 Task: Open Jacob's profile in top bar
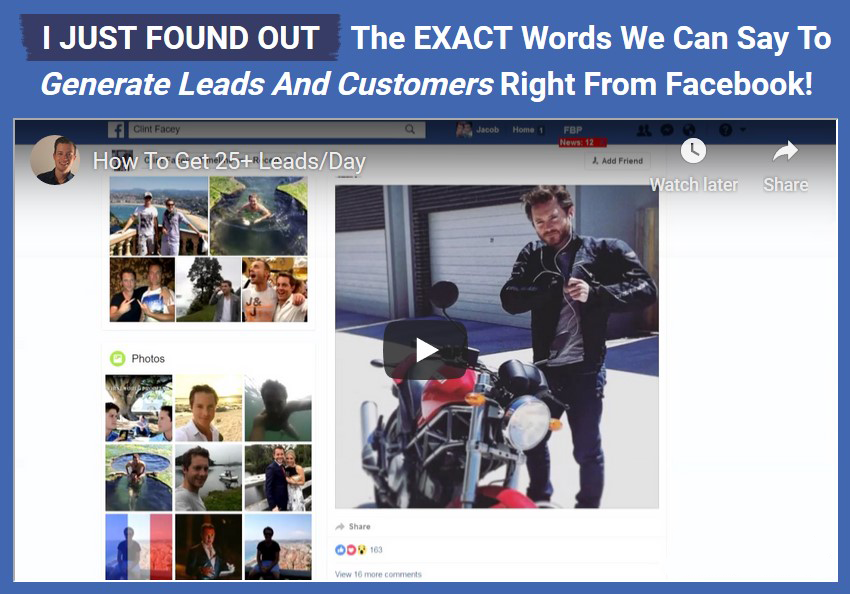click(478, 130)
